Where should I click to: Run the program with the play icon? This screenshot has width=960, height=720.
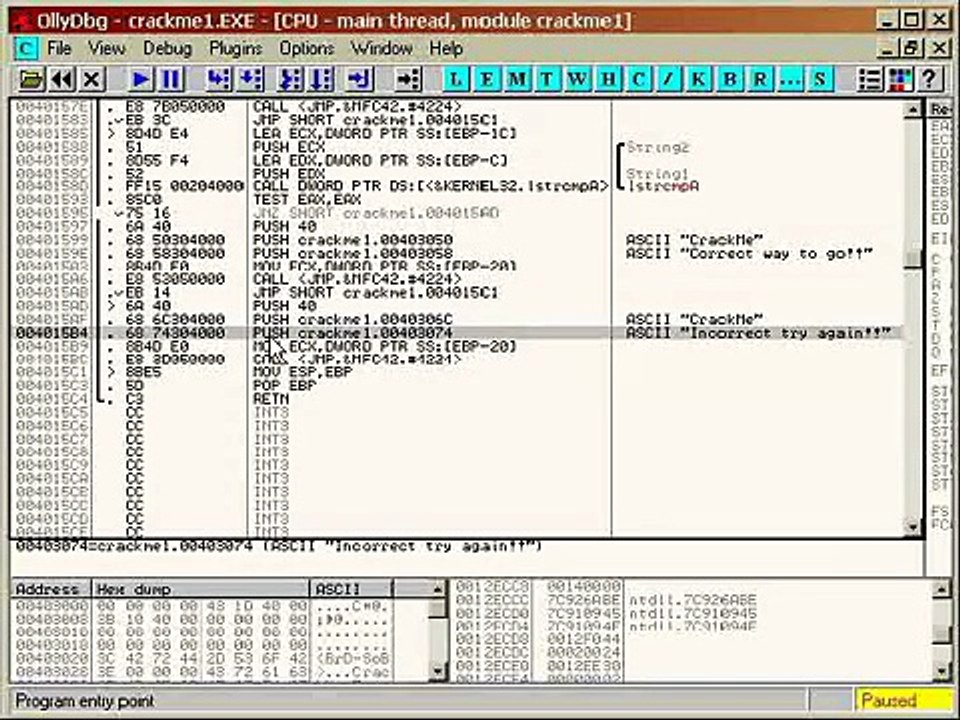pyautogui.click(x=141, y=79)
